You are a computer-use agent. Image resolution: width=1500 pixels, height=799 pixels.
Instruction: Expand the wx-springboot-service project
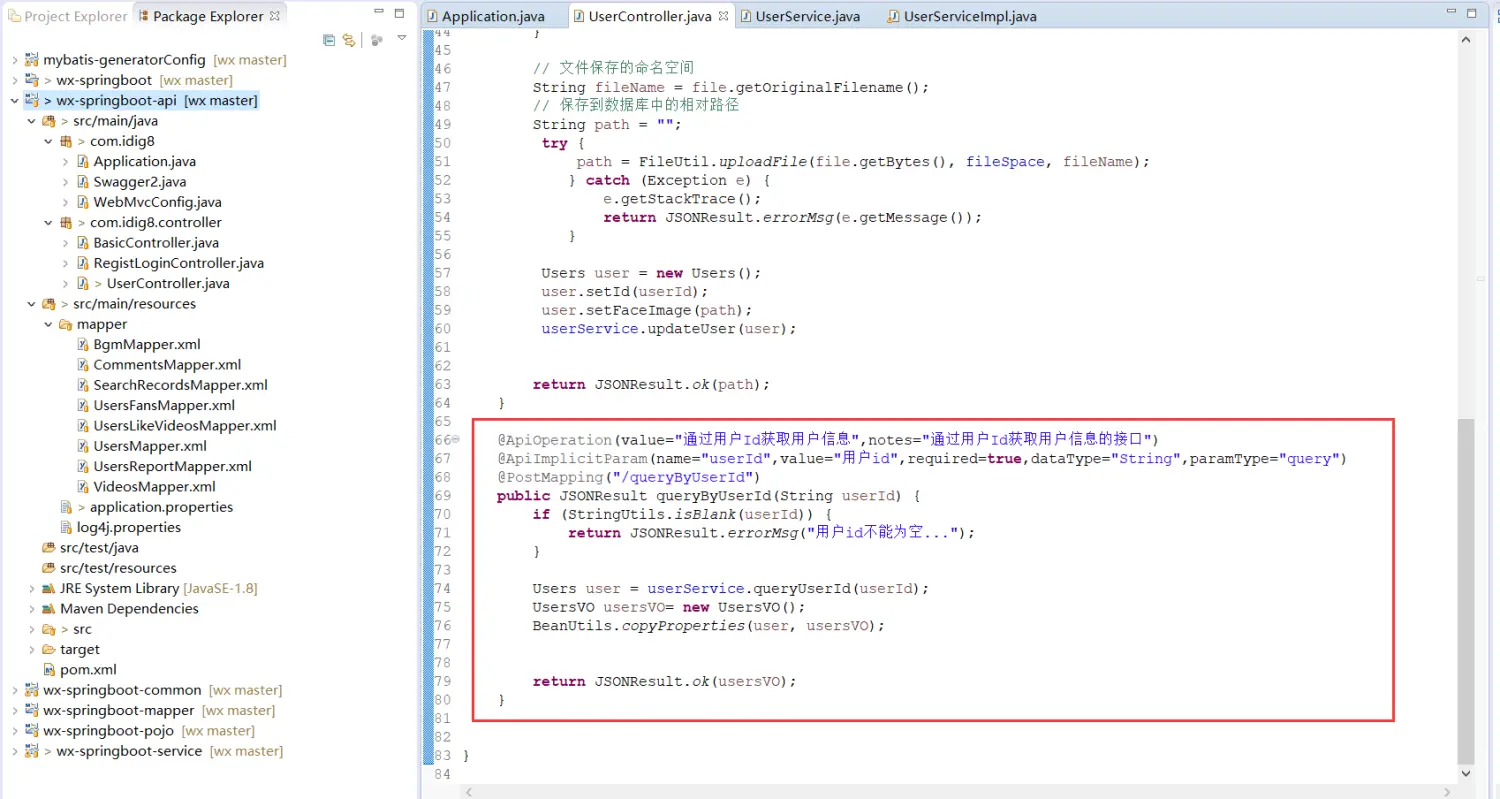pos(14,751)
